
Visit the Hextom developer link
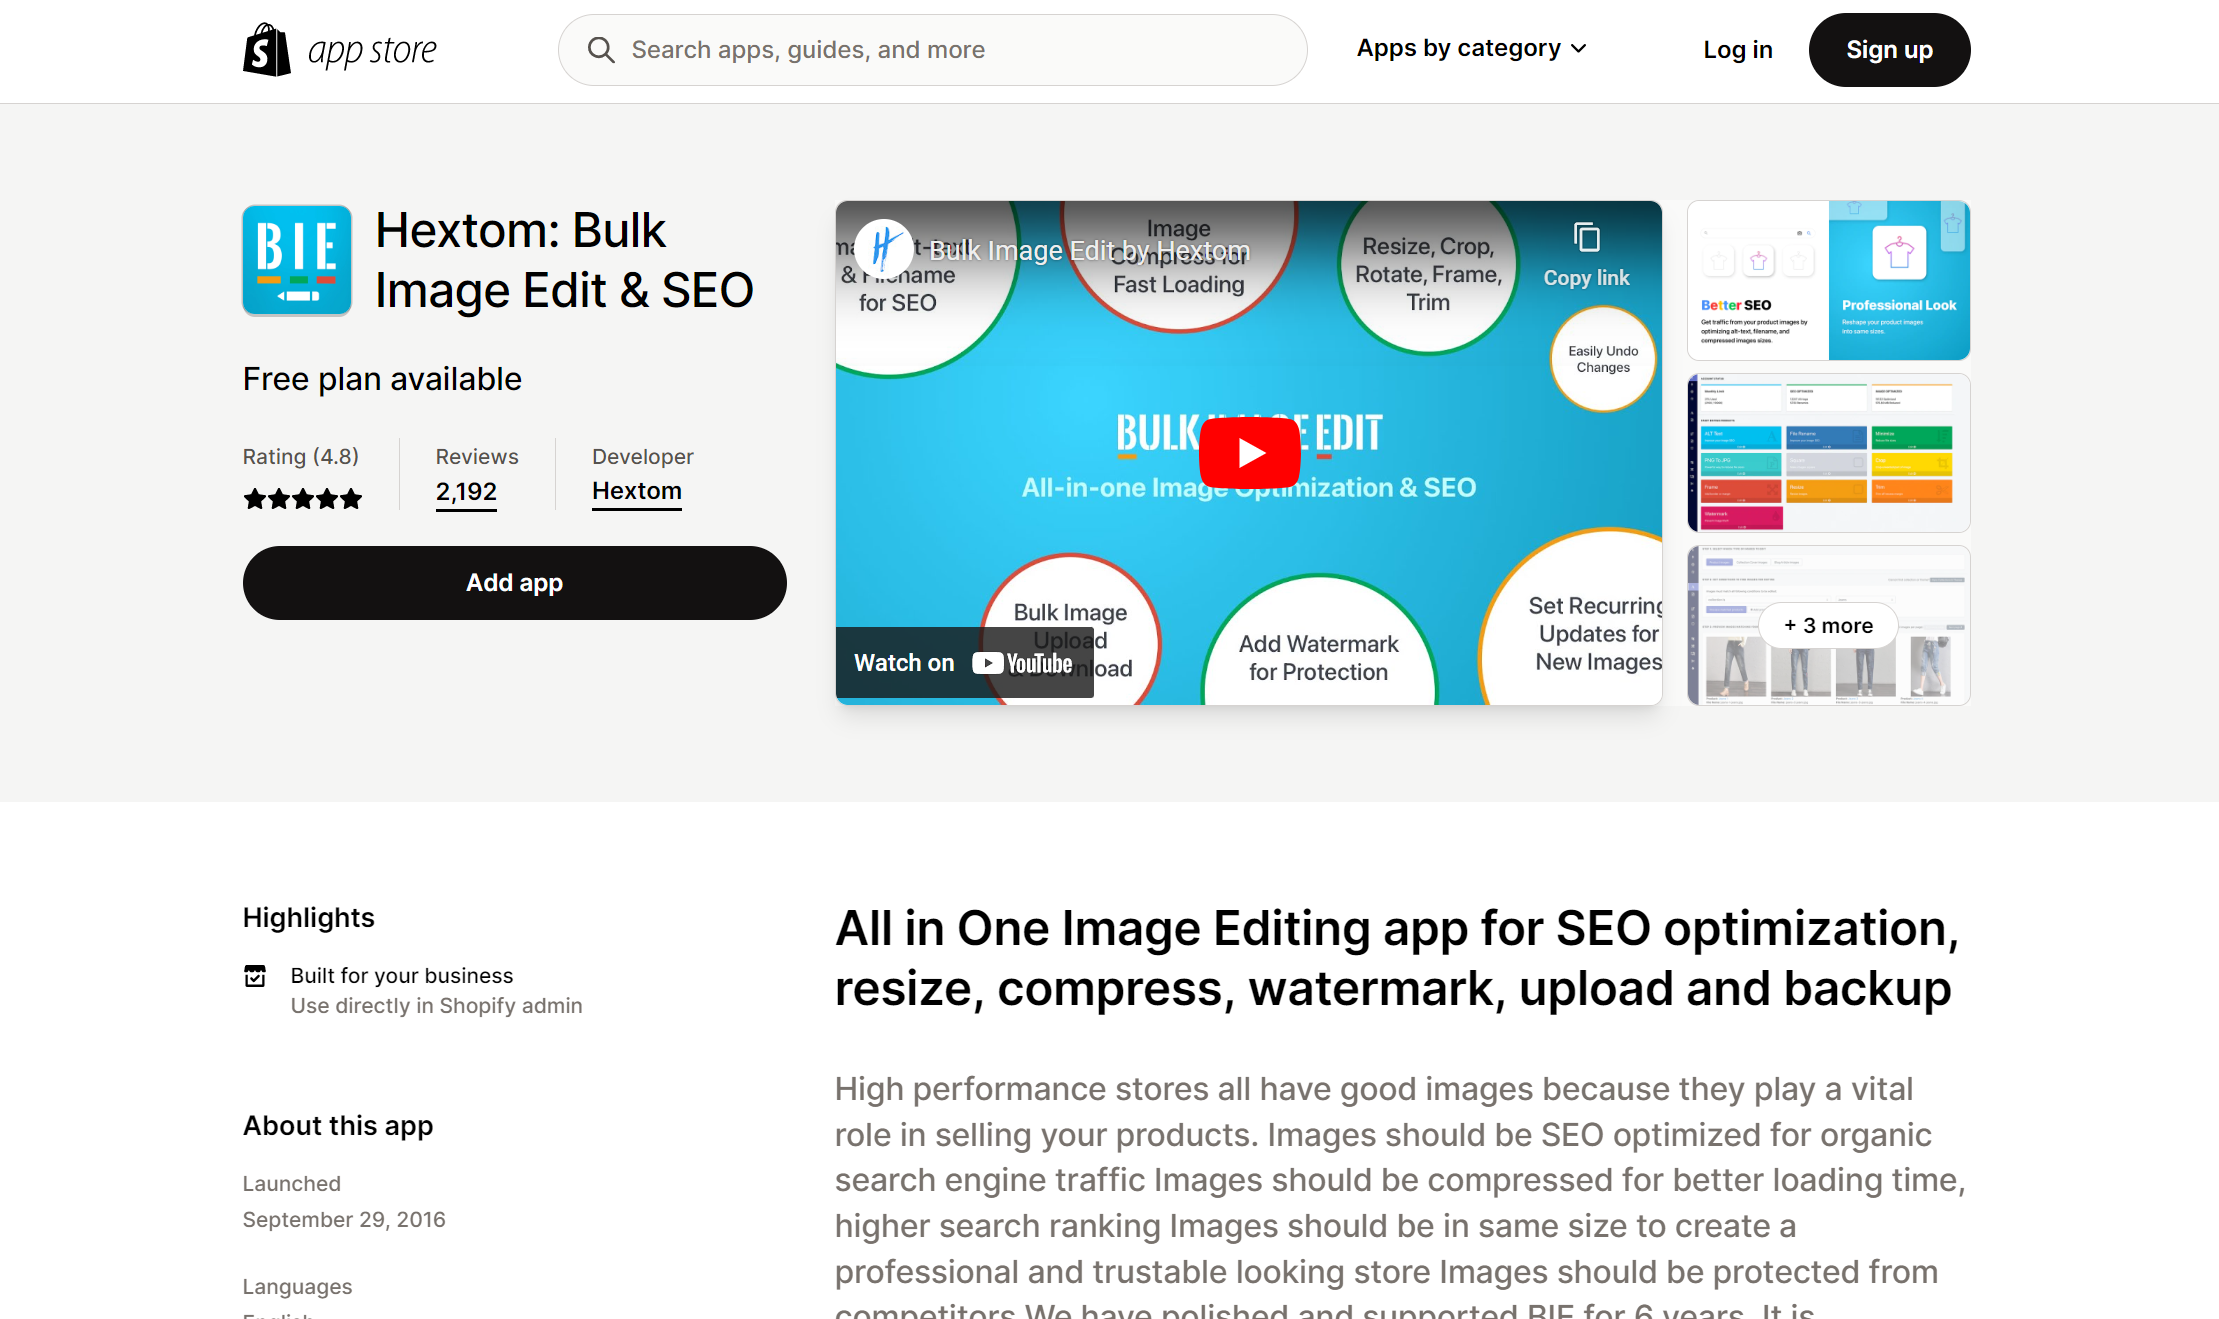pos(636,491)
